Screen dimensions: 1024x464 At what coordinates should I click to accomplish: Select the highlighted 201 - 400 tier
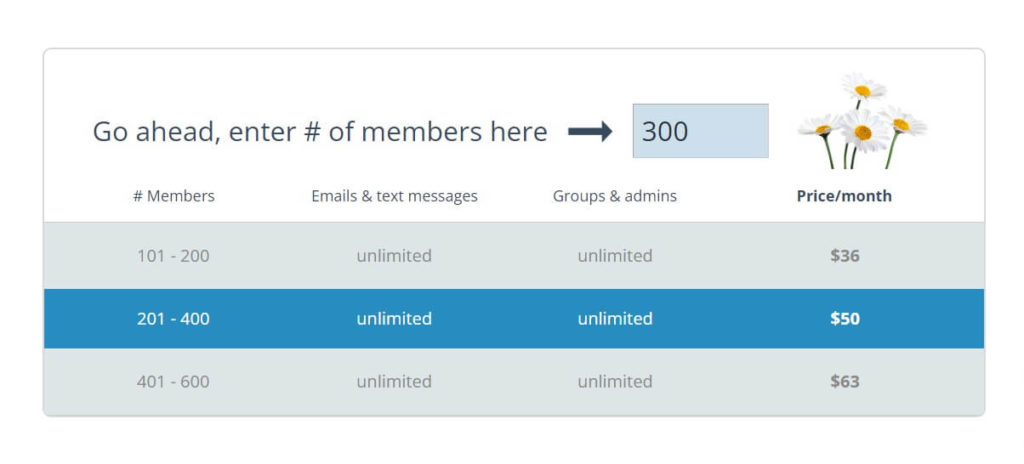(x=173, y=319)
